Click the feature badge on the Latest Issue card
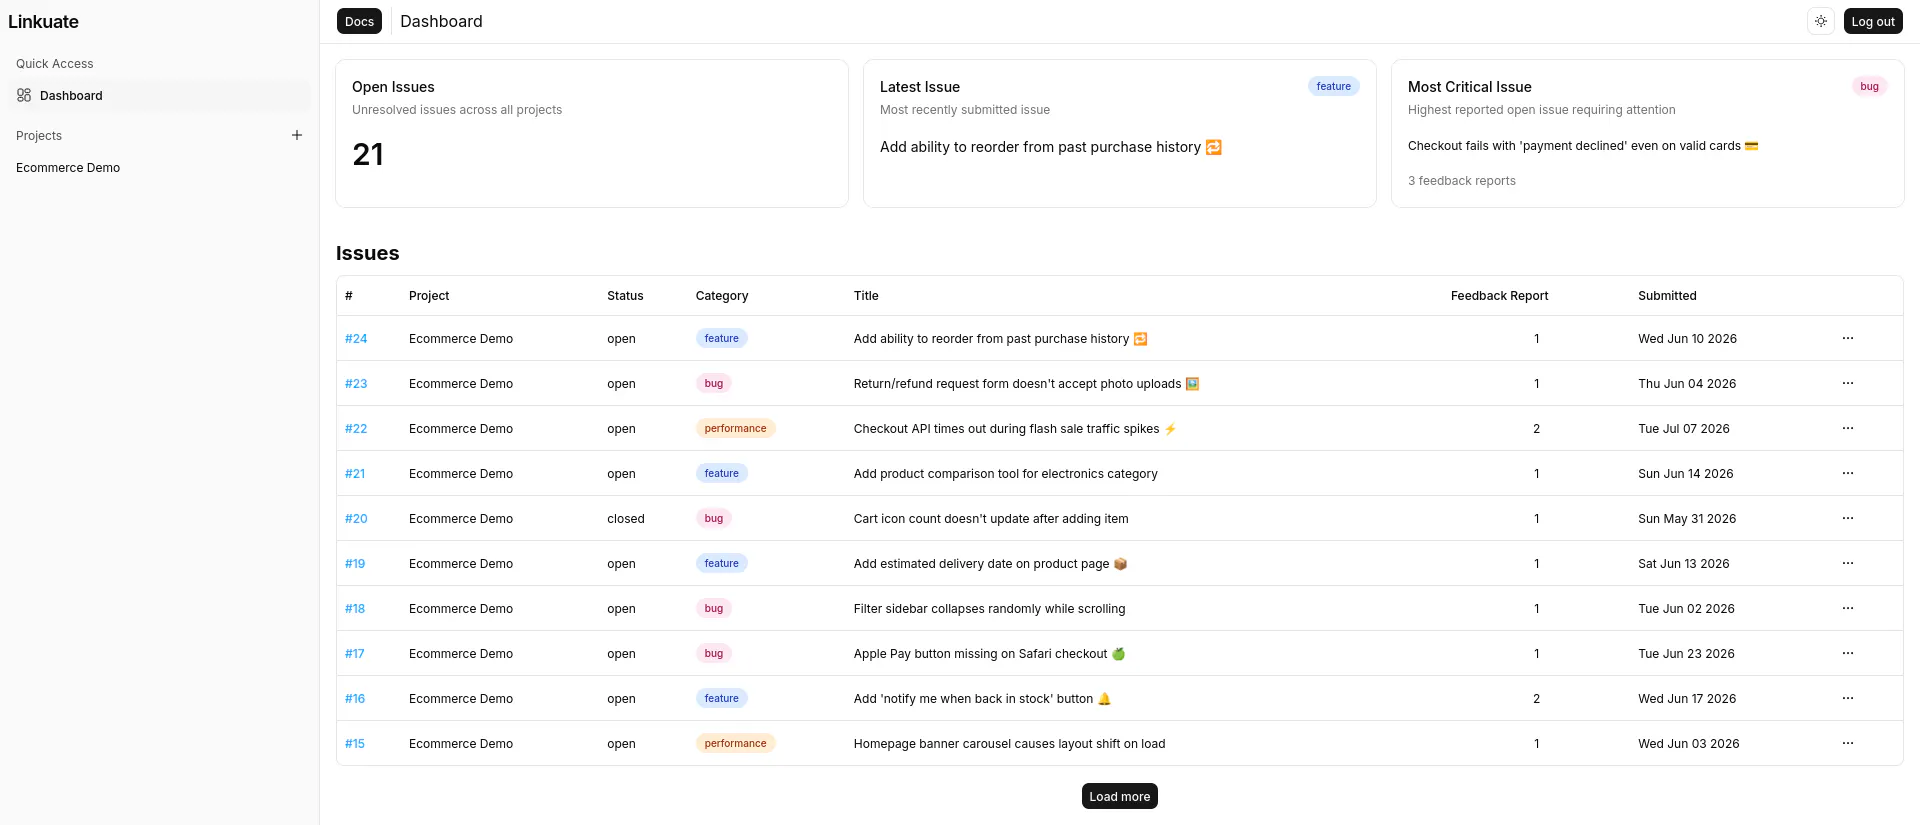The width and height of the screenshot is (1920, 825). (x=1333, y=86)
